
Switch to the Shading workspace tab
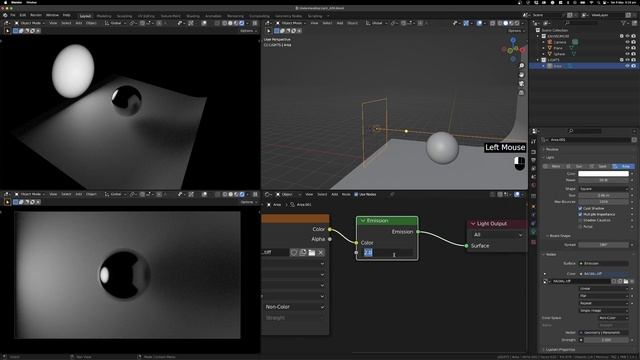coord(193,16)
